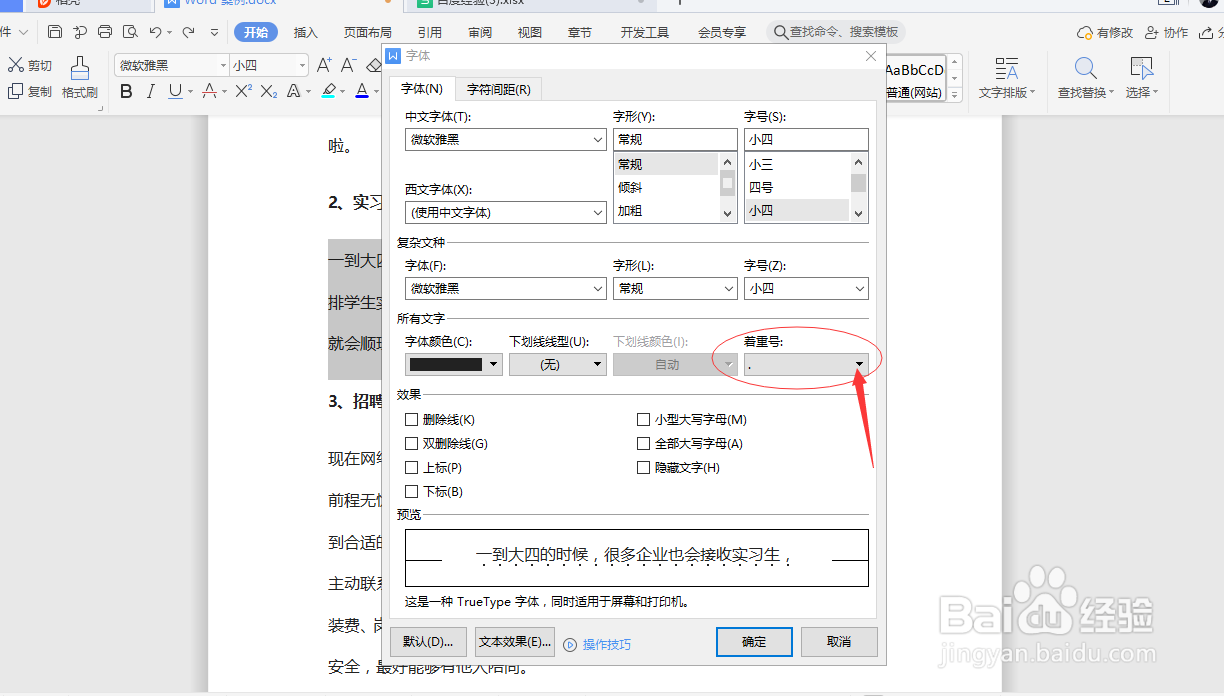
Task: Select the superscript icon
Action: [x=243, y=91]
